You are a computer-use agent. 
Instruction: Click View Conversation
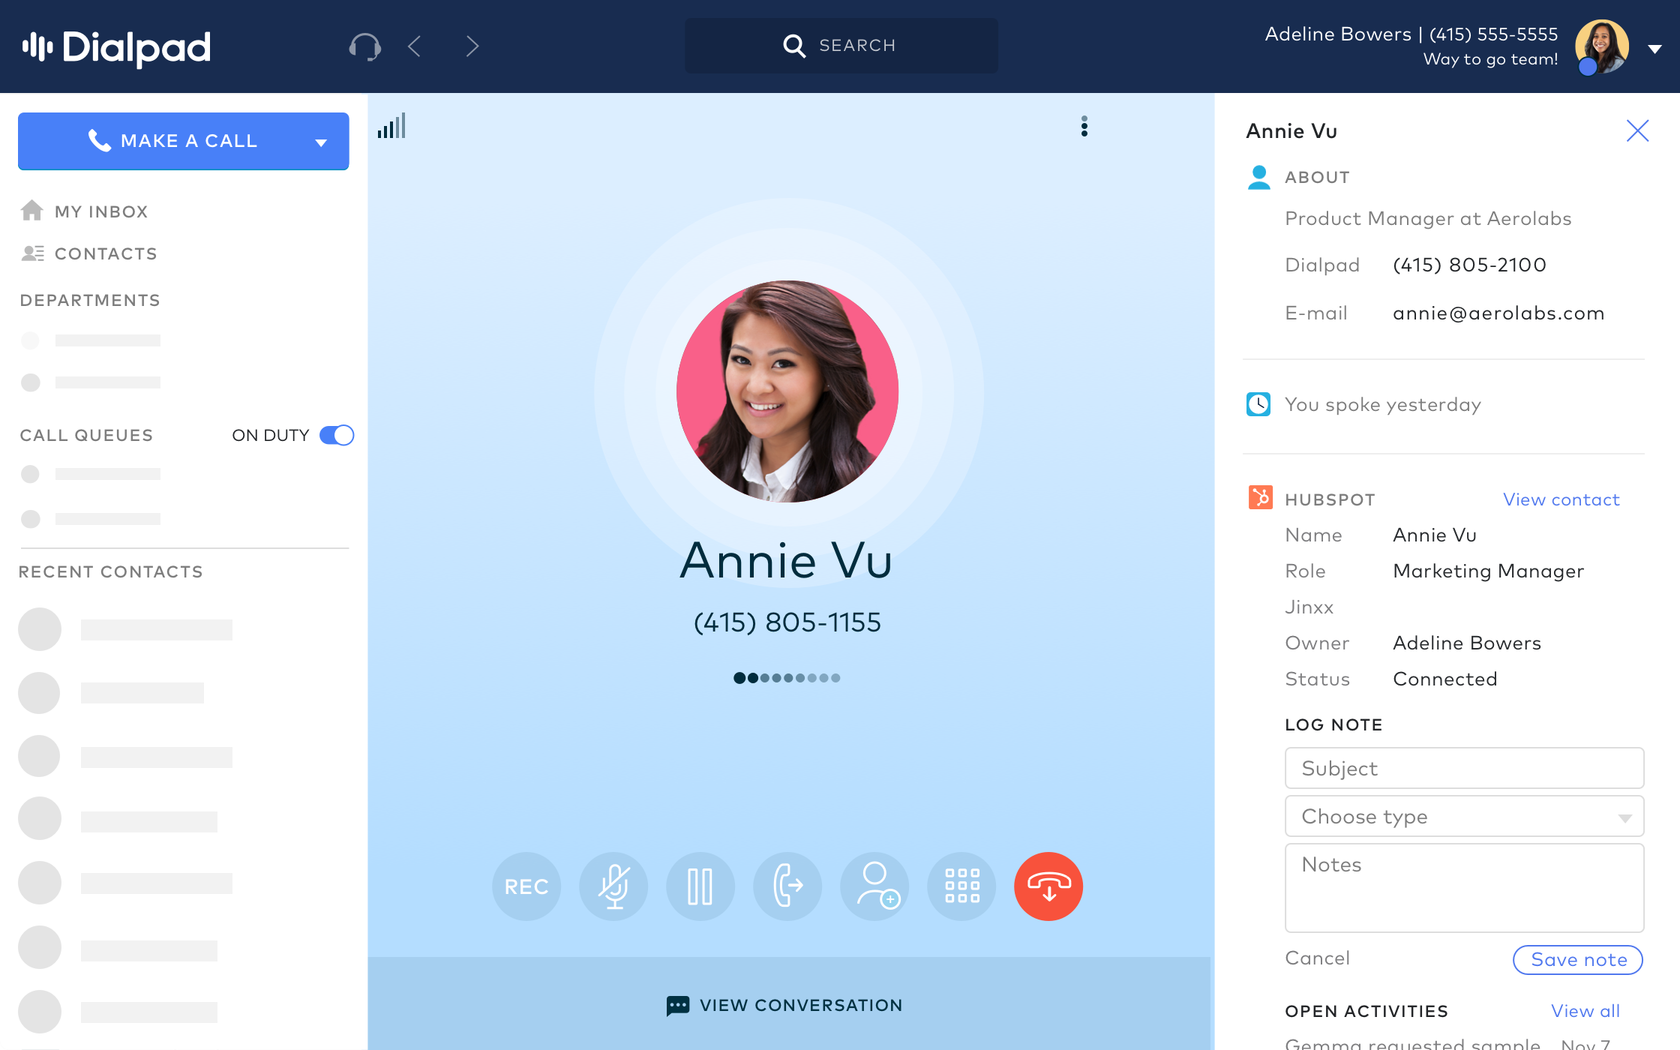point(789,1004)
